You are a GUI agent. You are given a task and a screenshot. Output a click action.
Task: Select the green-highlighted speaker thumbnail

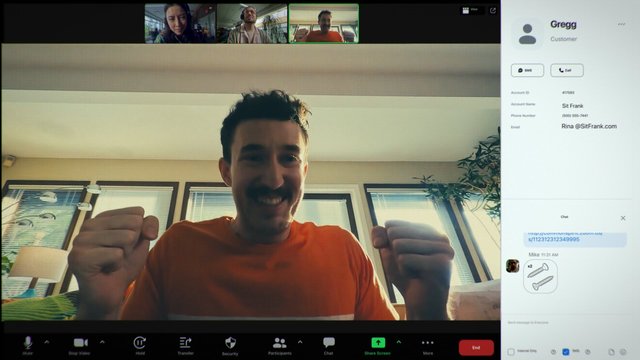[324, 23]
